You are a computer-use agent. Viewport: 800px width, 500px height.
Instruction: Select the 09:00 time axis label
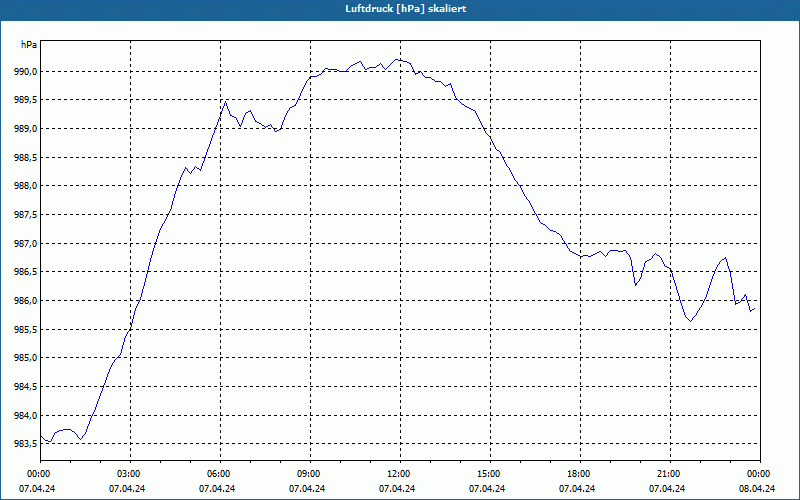(307, 474)
